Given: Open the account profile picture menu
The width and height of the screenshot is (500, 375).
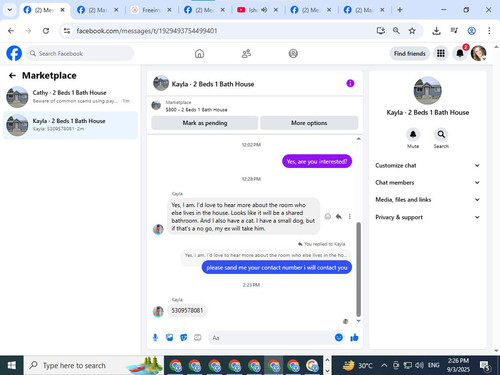Looking at the screenshot, I should [478, 53].
